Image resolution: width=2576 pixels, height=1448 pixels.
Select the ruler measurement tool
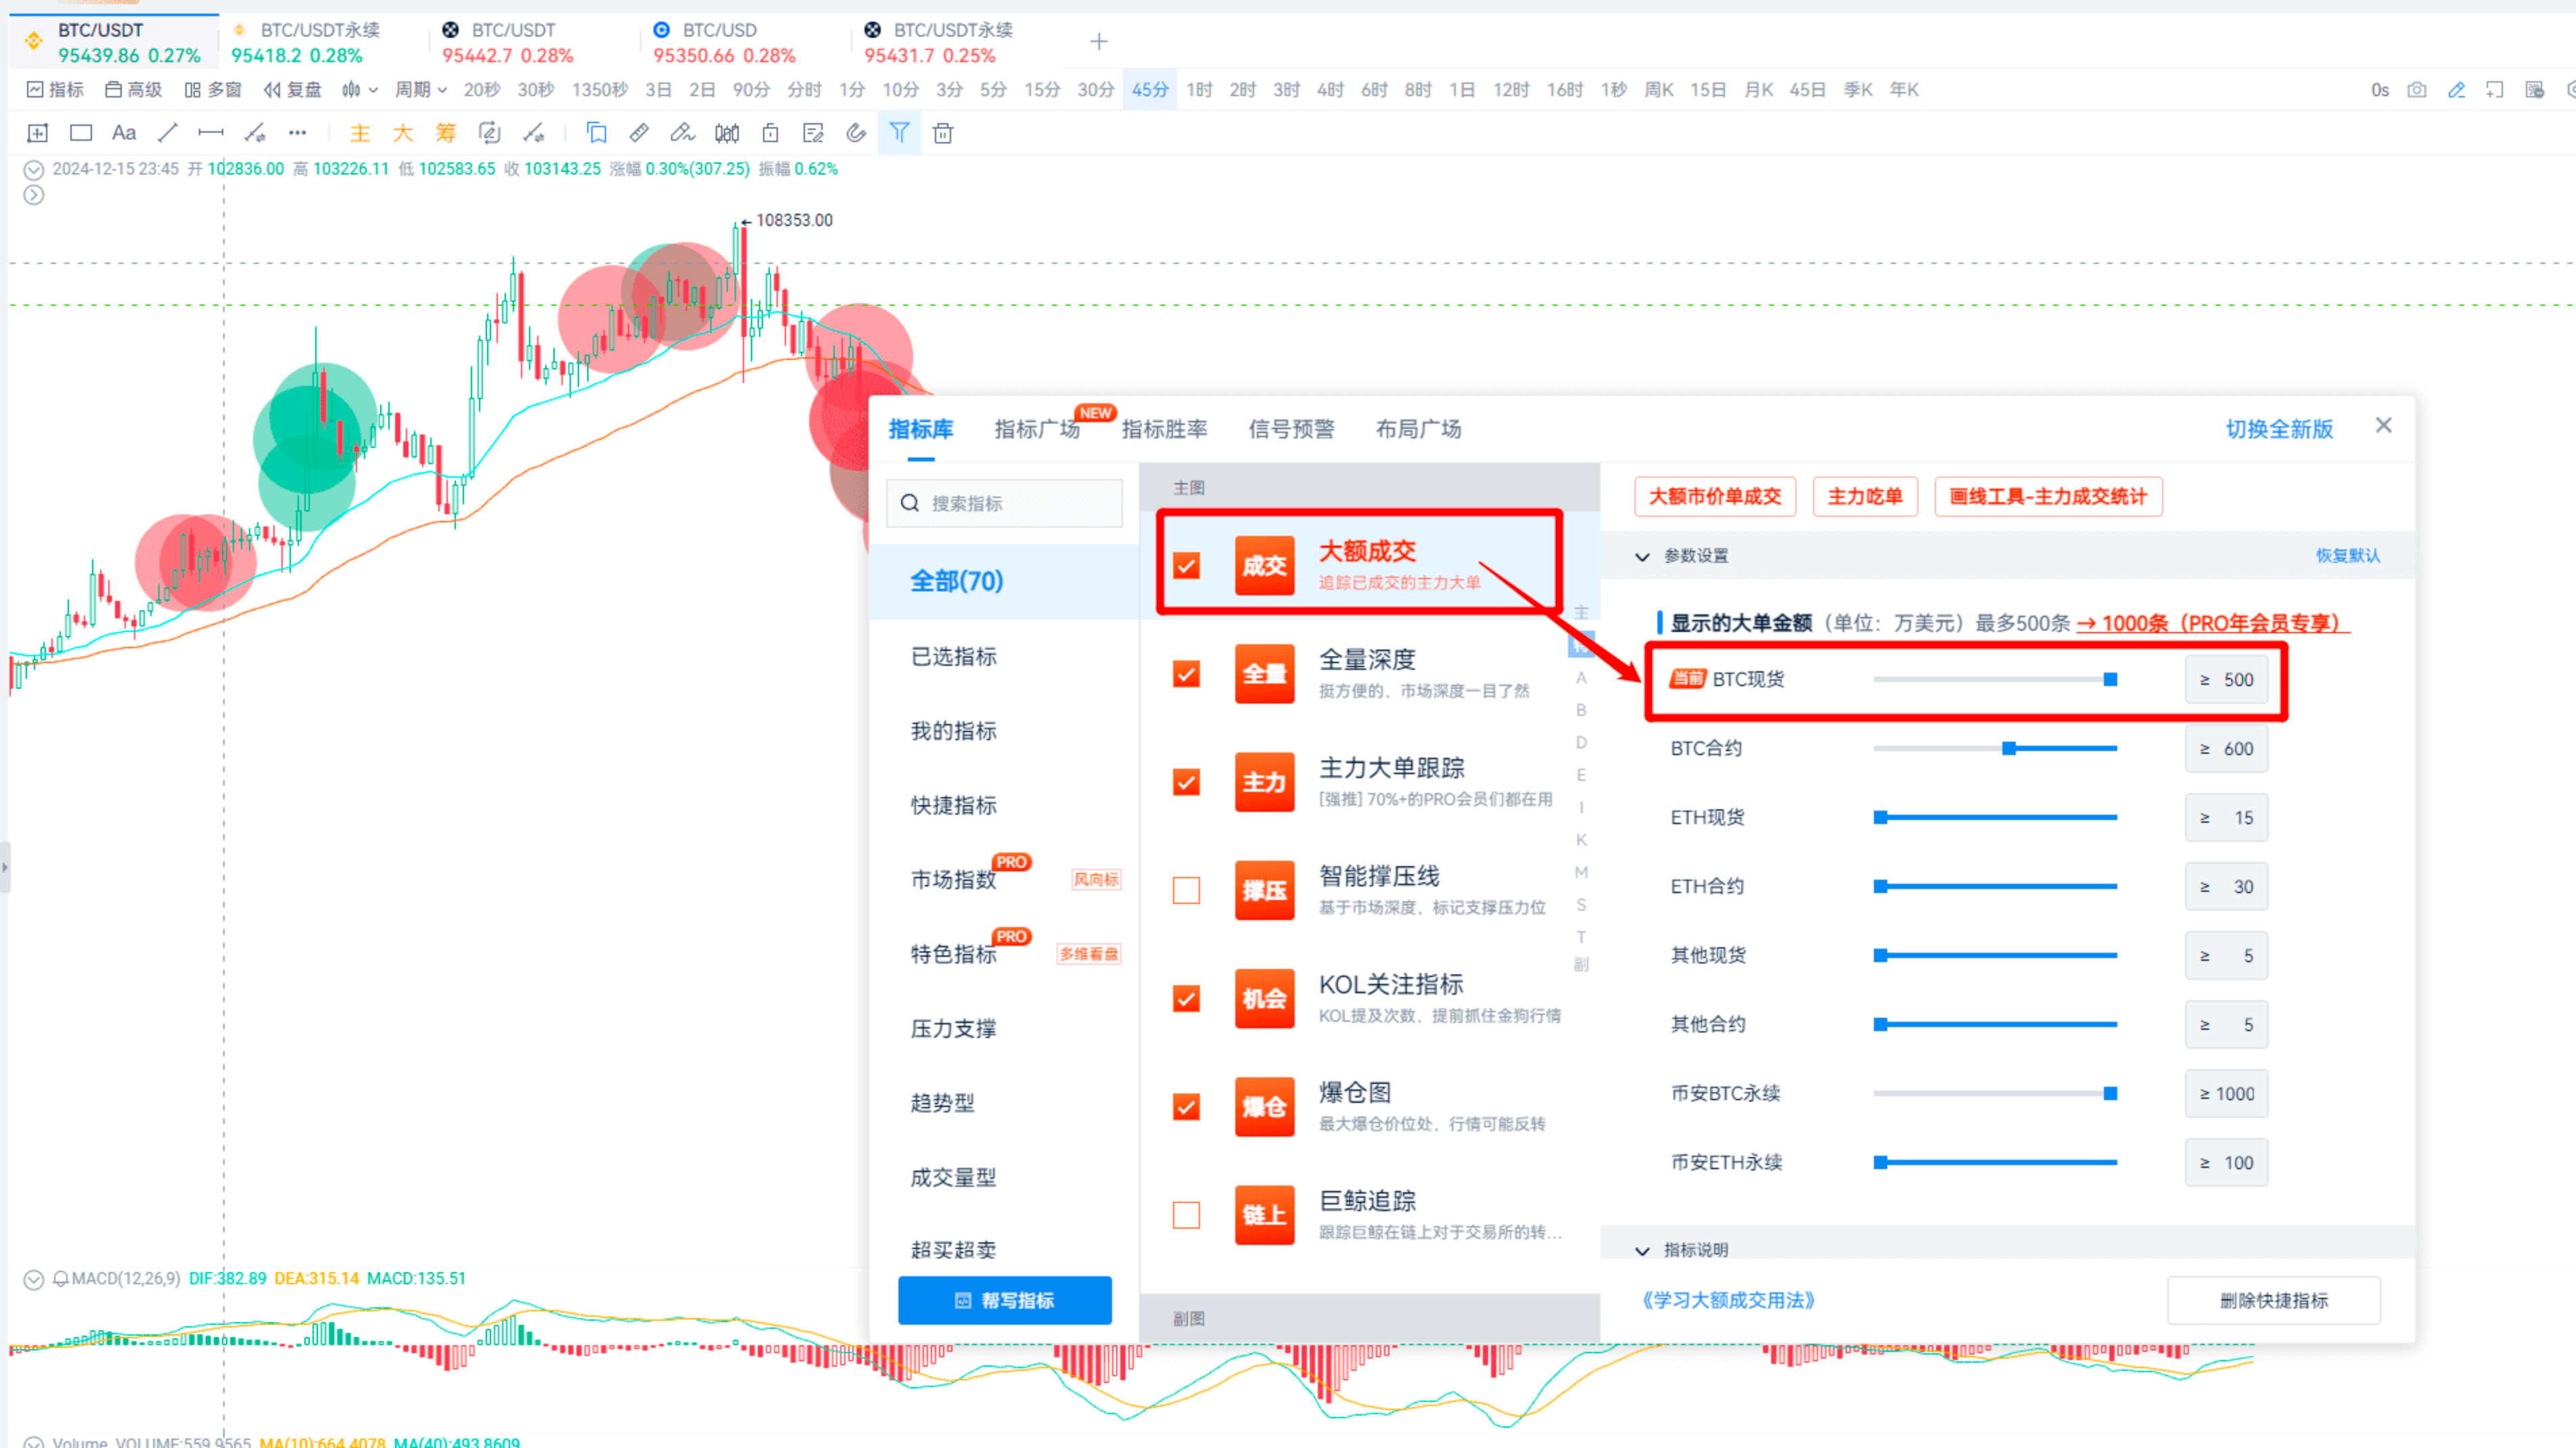click(639, 133)
